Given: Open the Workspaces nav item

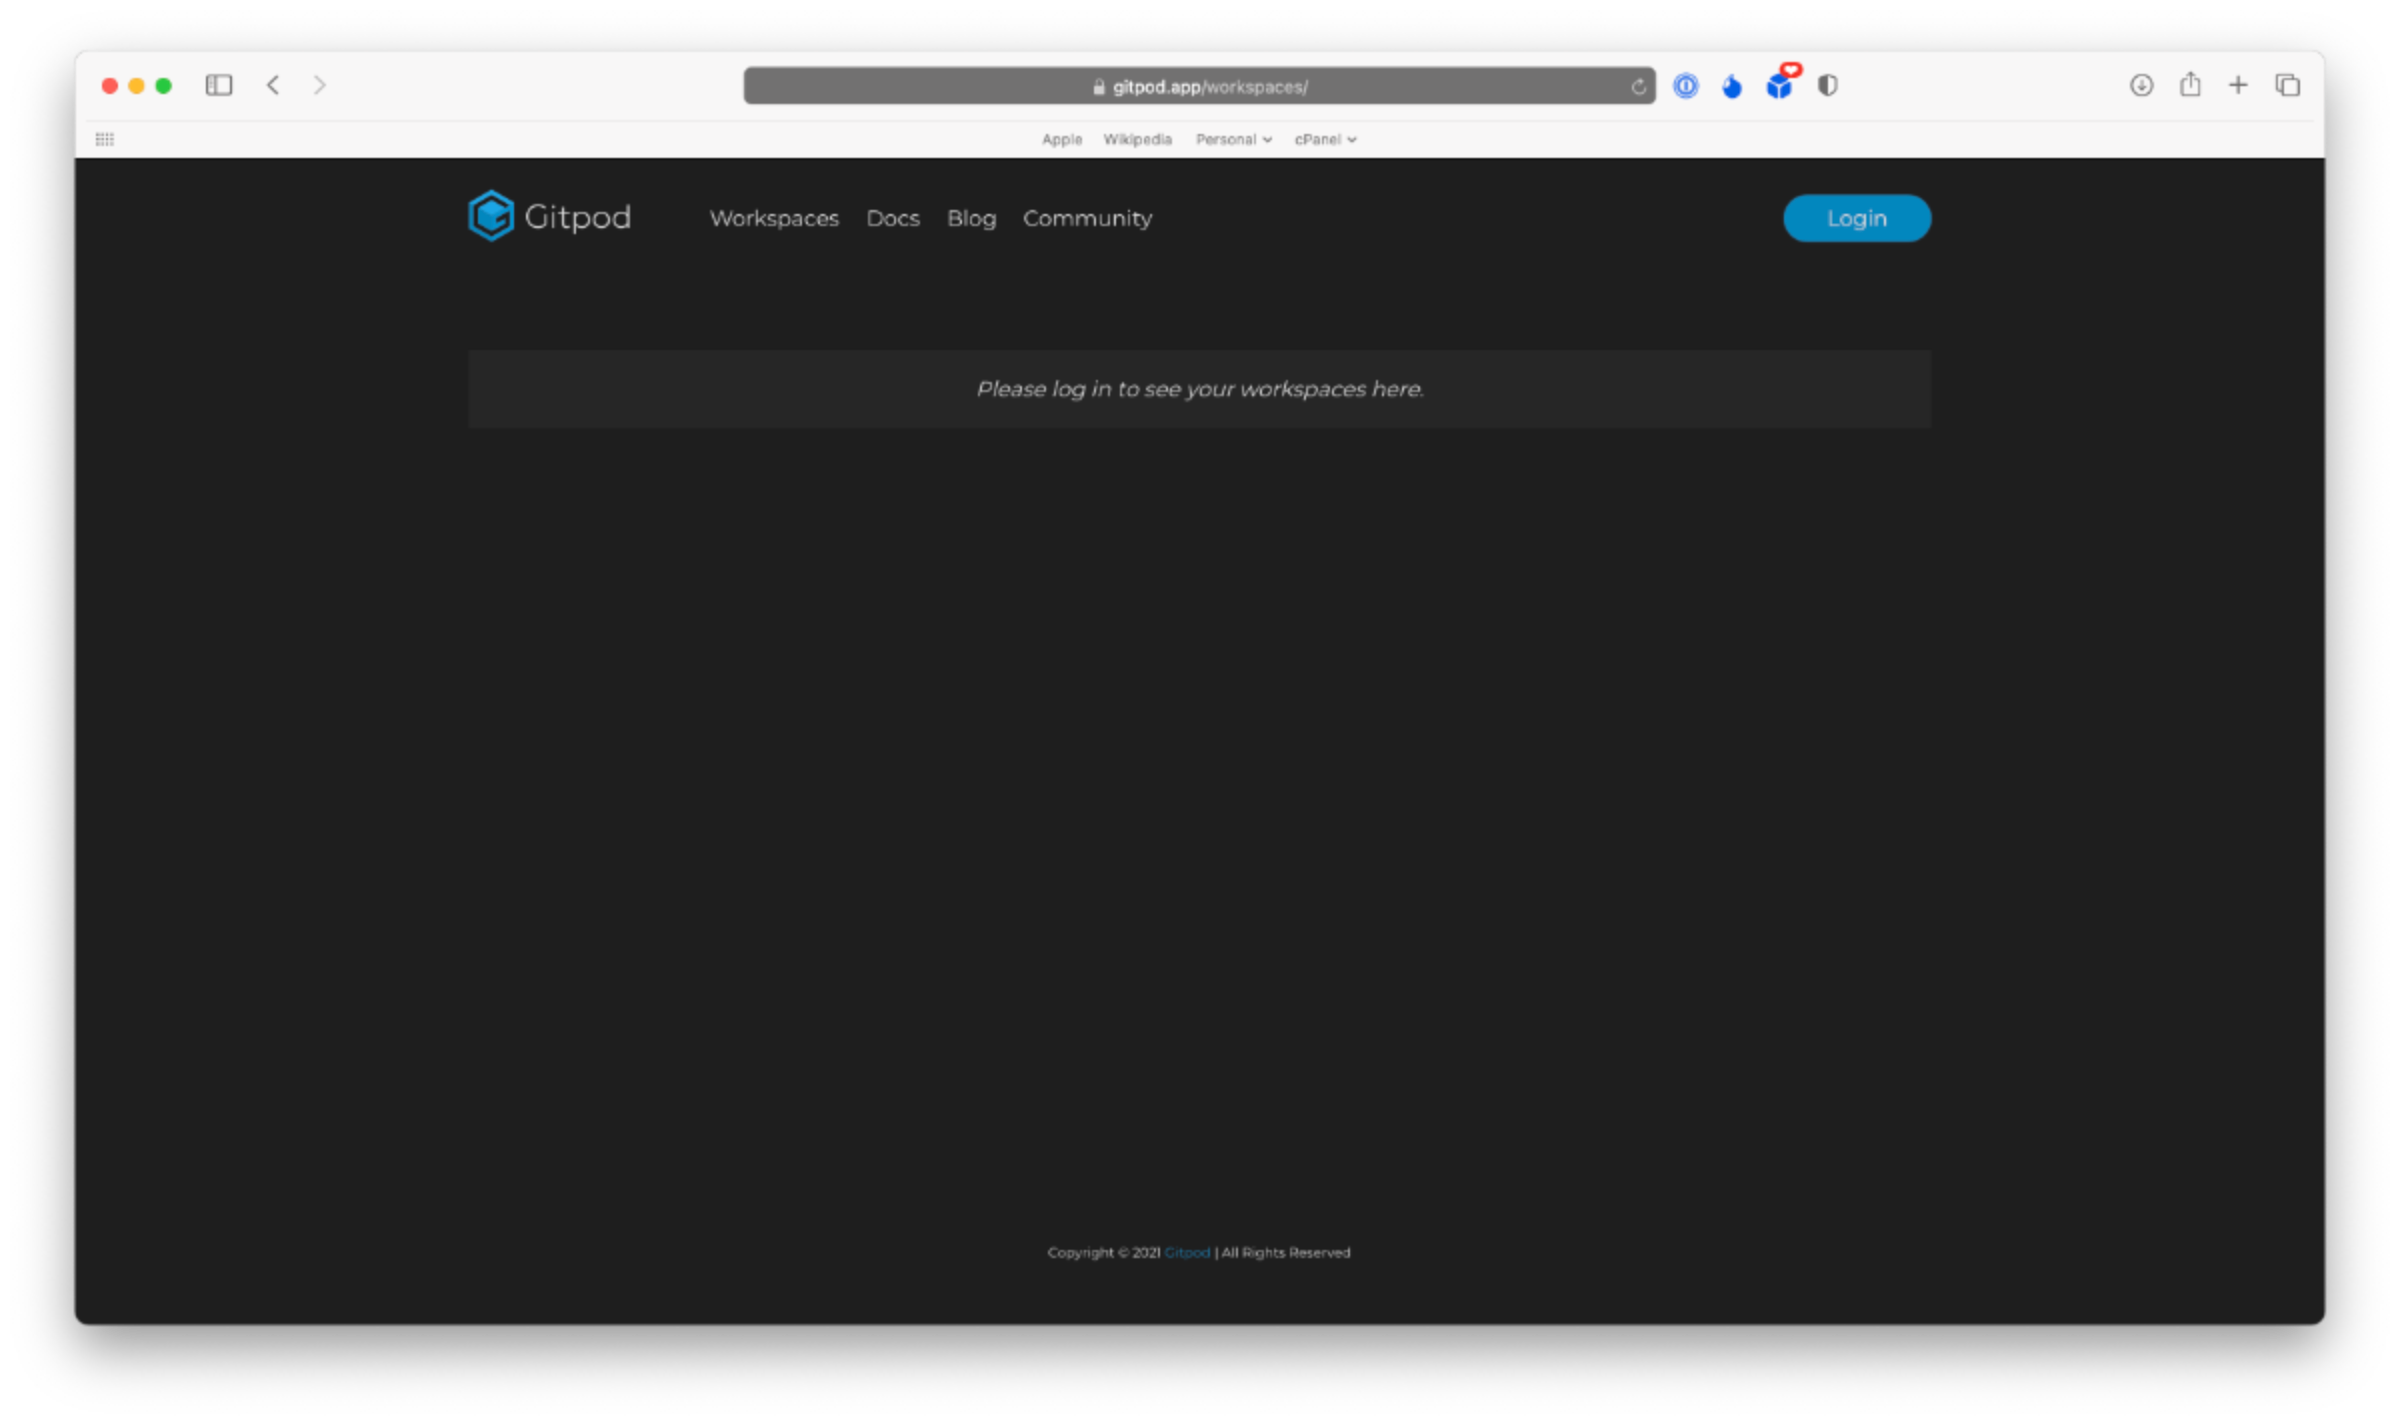Looking at the screenshot, I should click(774, 218).
